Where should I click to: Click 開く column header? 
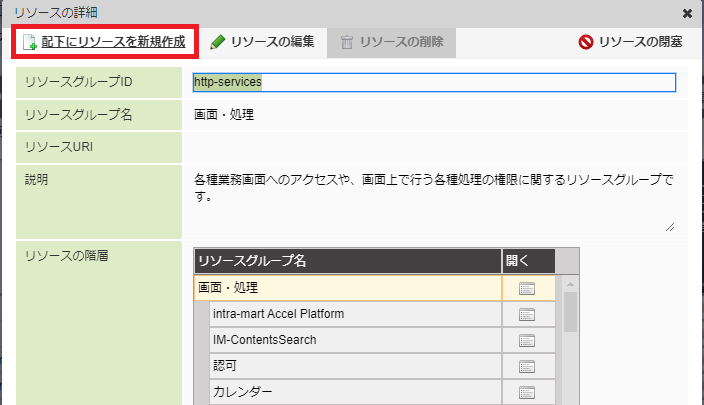(528, 261)
